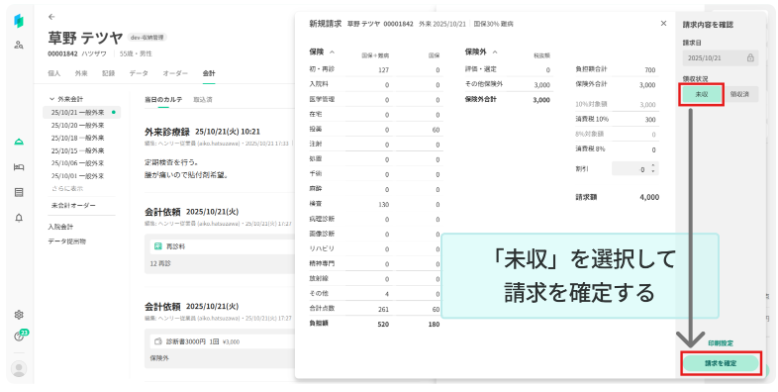Click the user avatar at sidebar bottom
Viewport: 778px width, 392px height.
tap(19, 369)
